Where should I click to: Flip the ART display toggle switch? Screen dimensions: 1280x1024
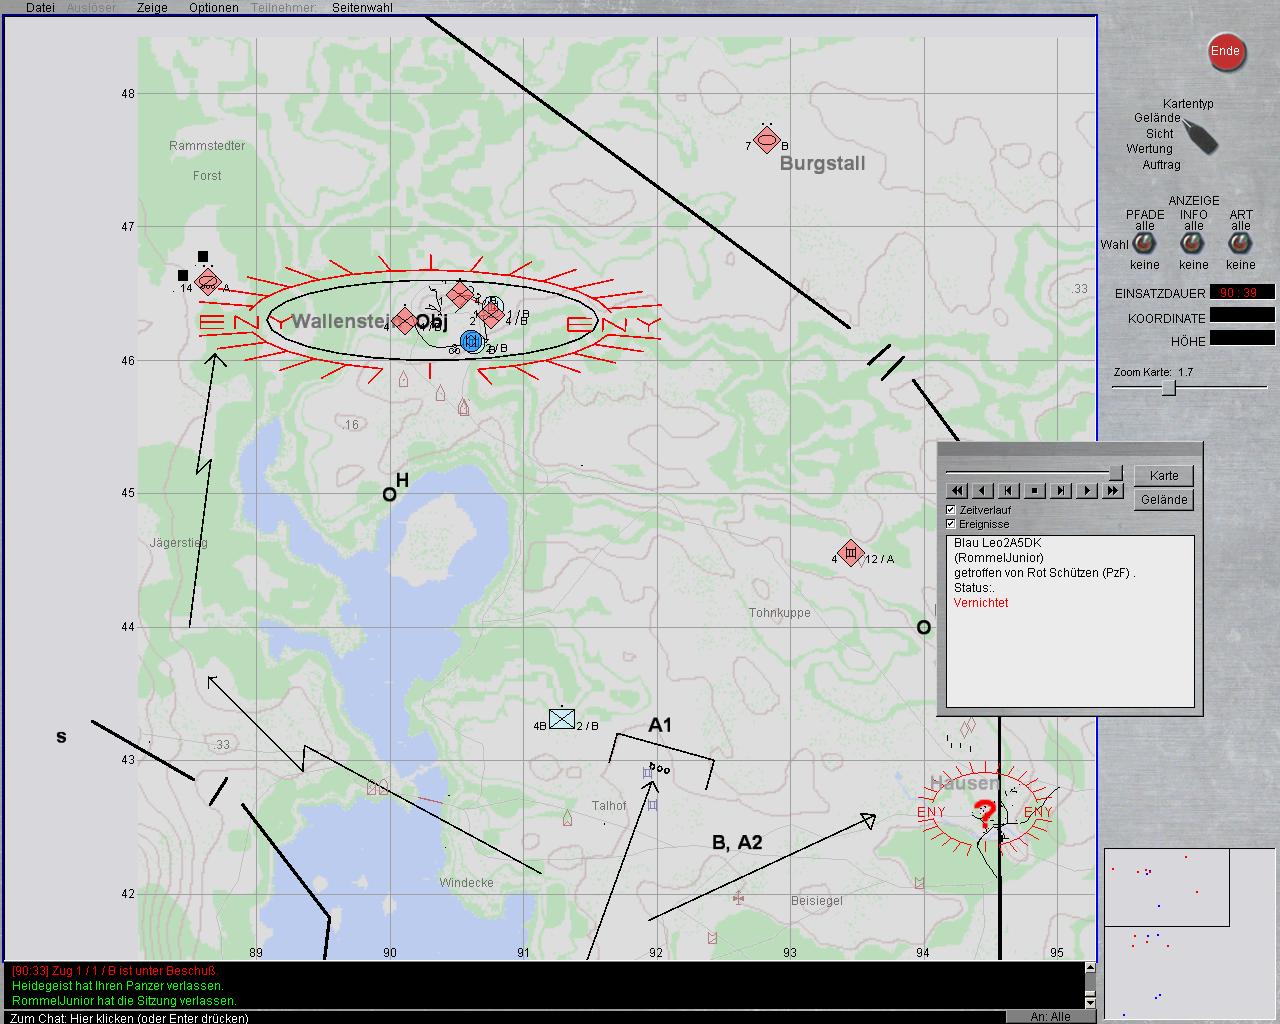pos(1240,244)
